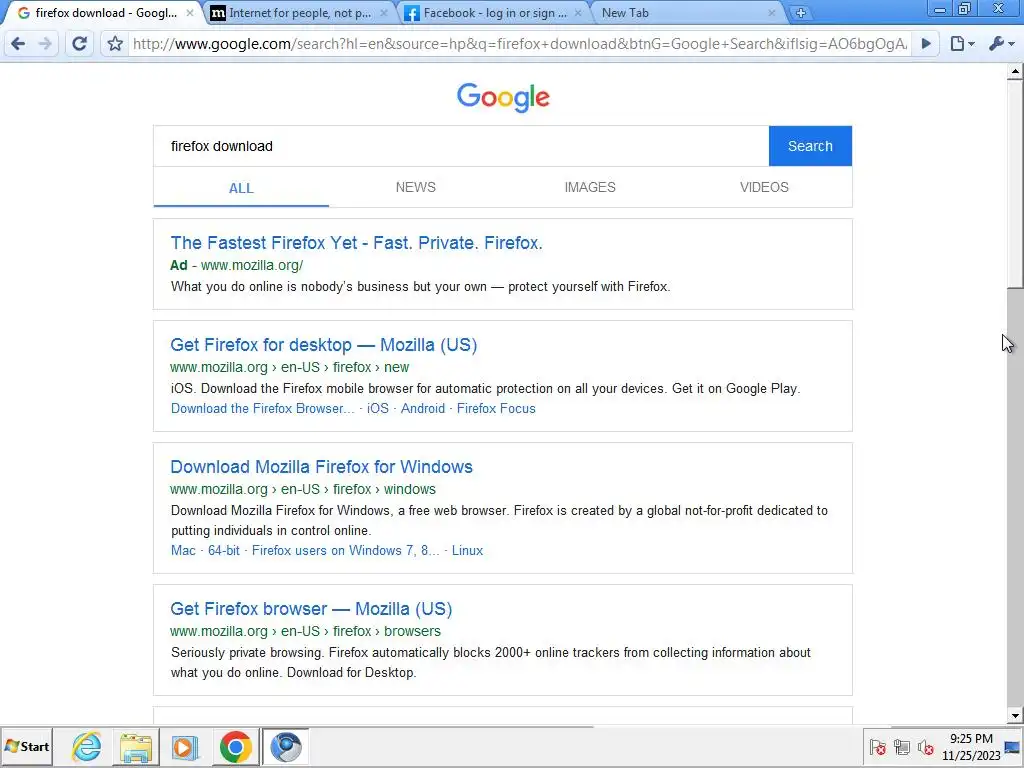Viewport: 1024px width, 768px height.
Task: Open The Fastest Firefox Yet ad link
Action: point(357,243)
